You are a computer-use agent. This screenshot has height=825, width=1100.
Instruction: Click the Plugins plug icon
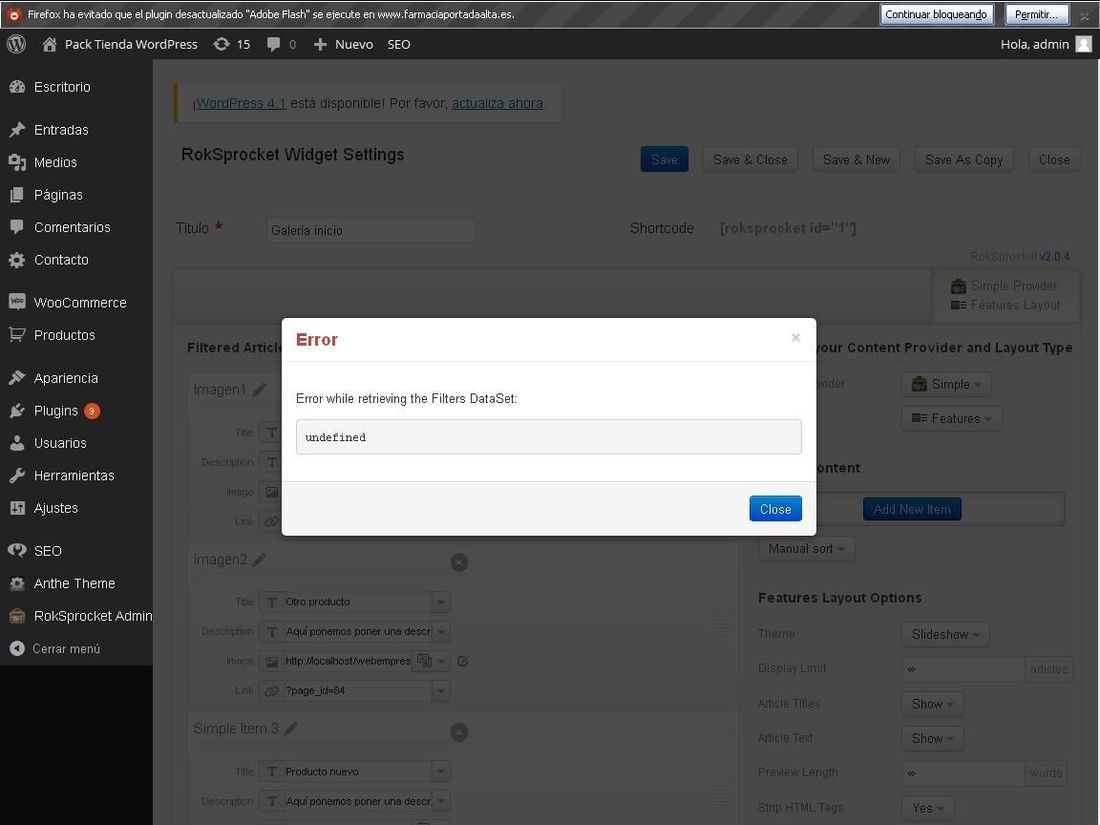tap(17, 410)
